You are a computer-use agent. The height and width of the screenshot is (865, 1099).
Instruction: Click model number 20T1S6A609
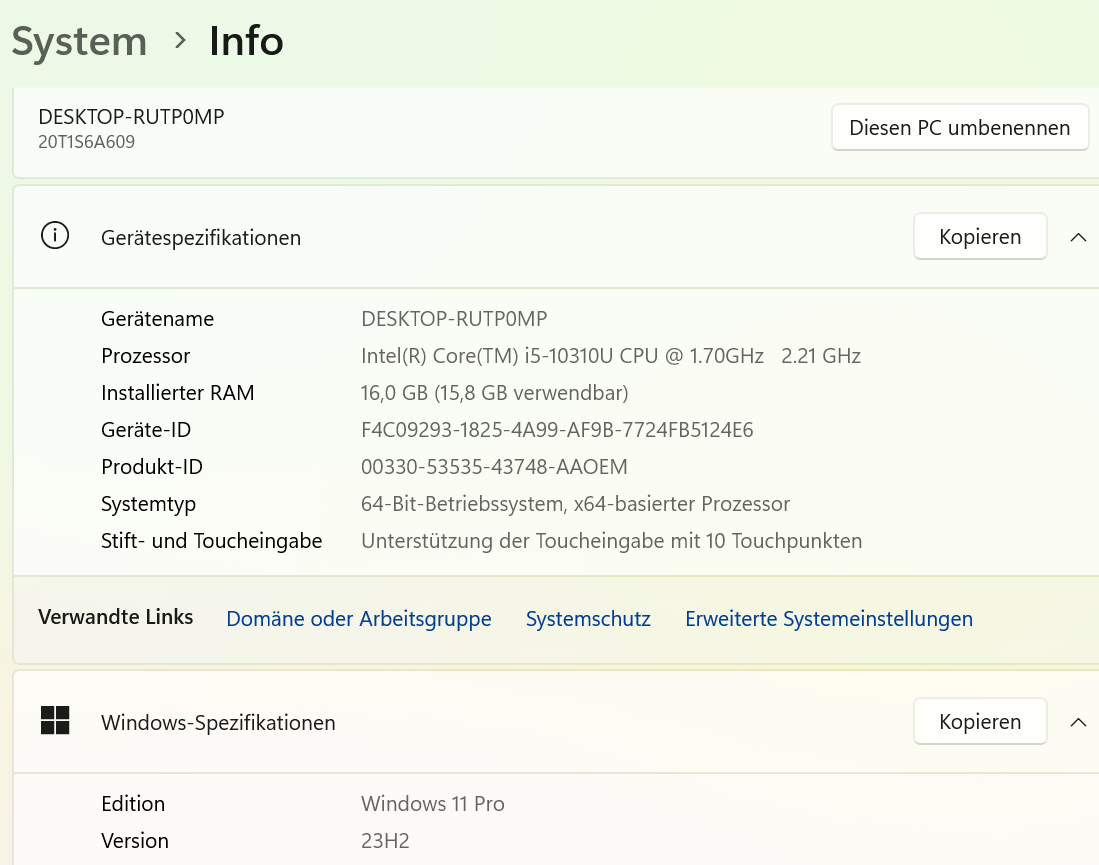point(86,142)
